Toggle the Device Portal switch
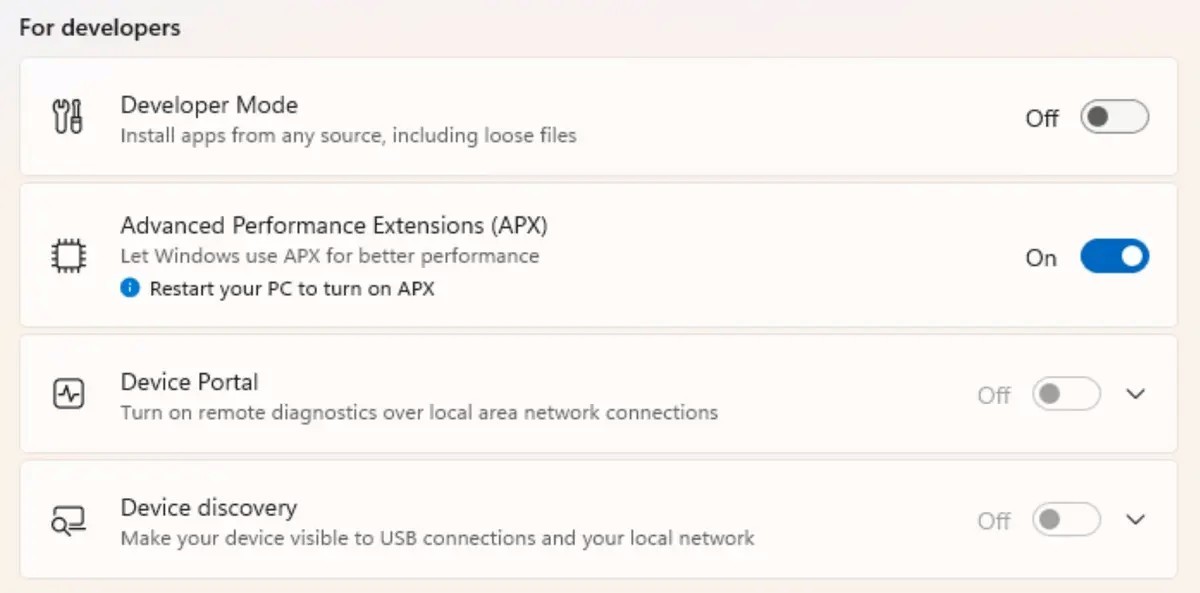1200x593 pixels. pos(1066,394)
